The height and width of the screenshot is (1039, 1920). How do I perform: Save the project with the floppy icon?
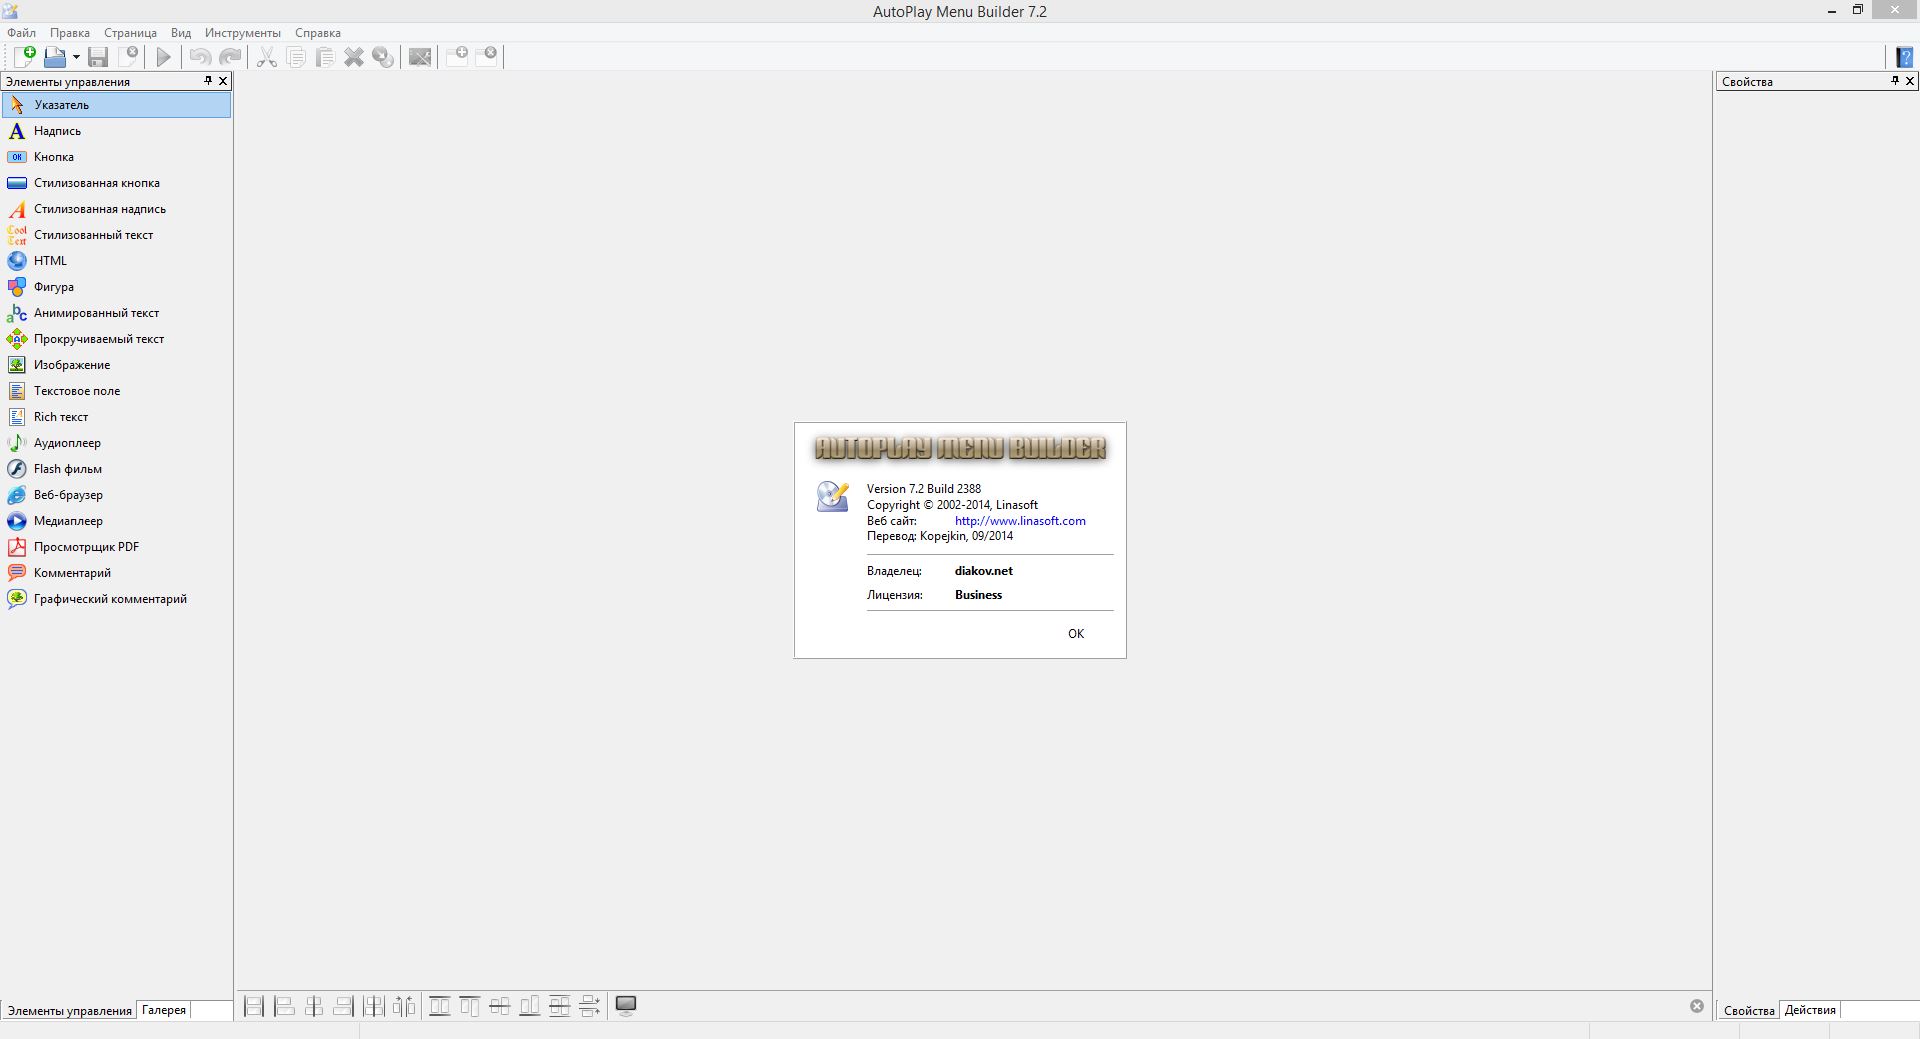point(98,57)
